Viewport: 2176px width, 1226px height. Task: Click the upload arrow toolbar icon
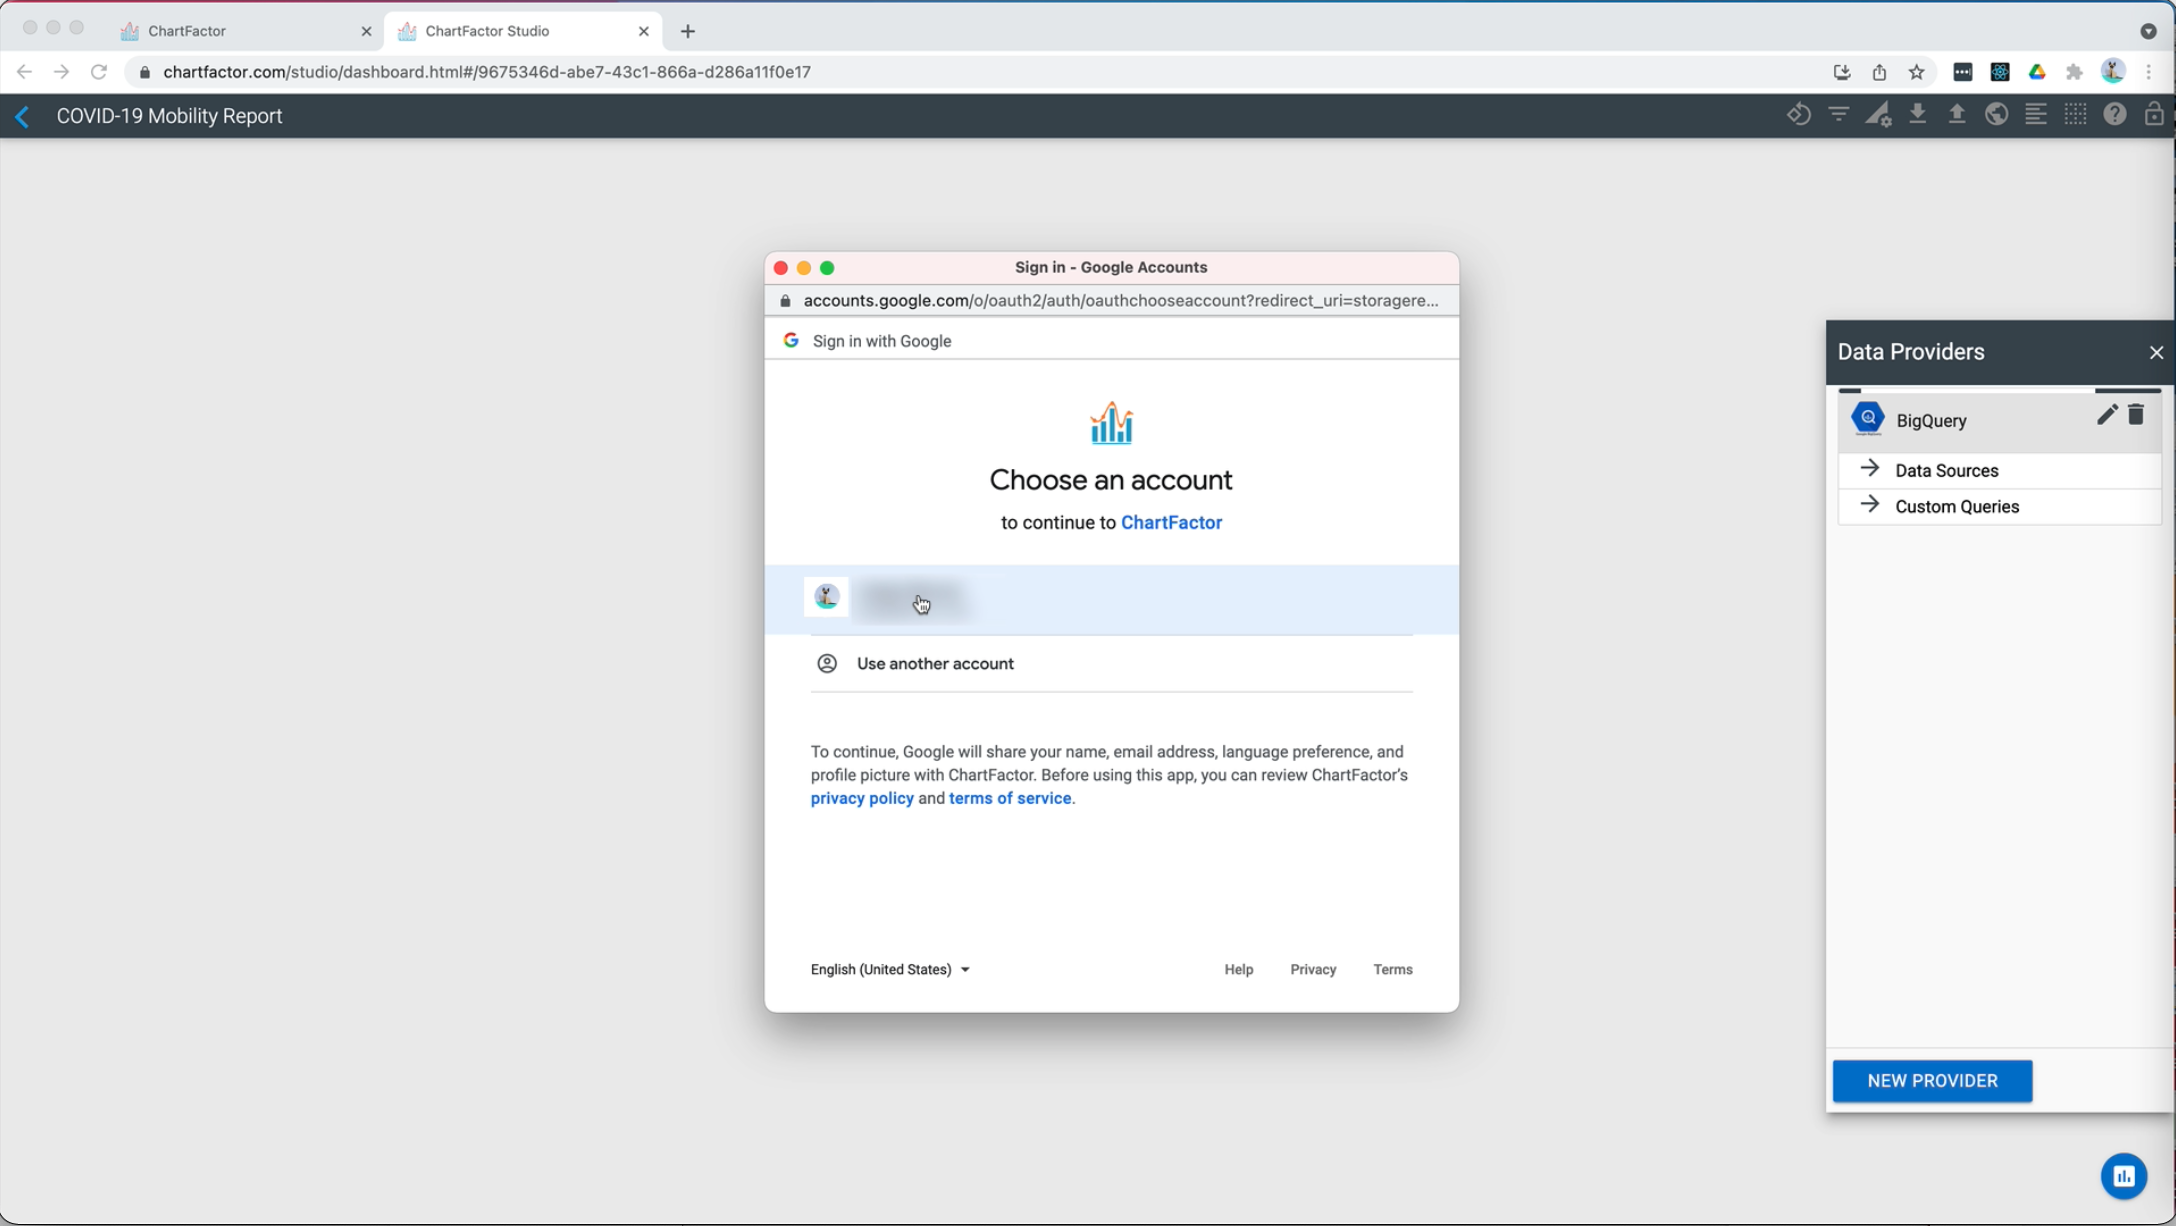click(x=1957, y=115)
